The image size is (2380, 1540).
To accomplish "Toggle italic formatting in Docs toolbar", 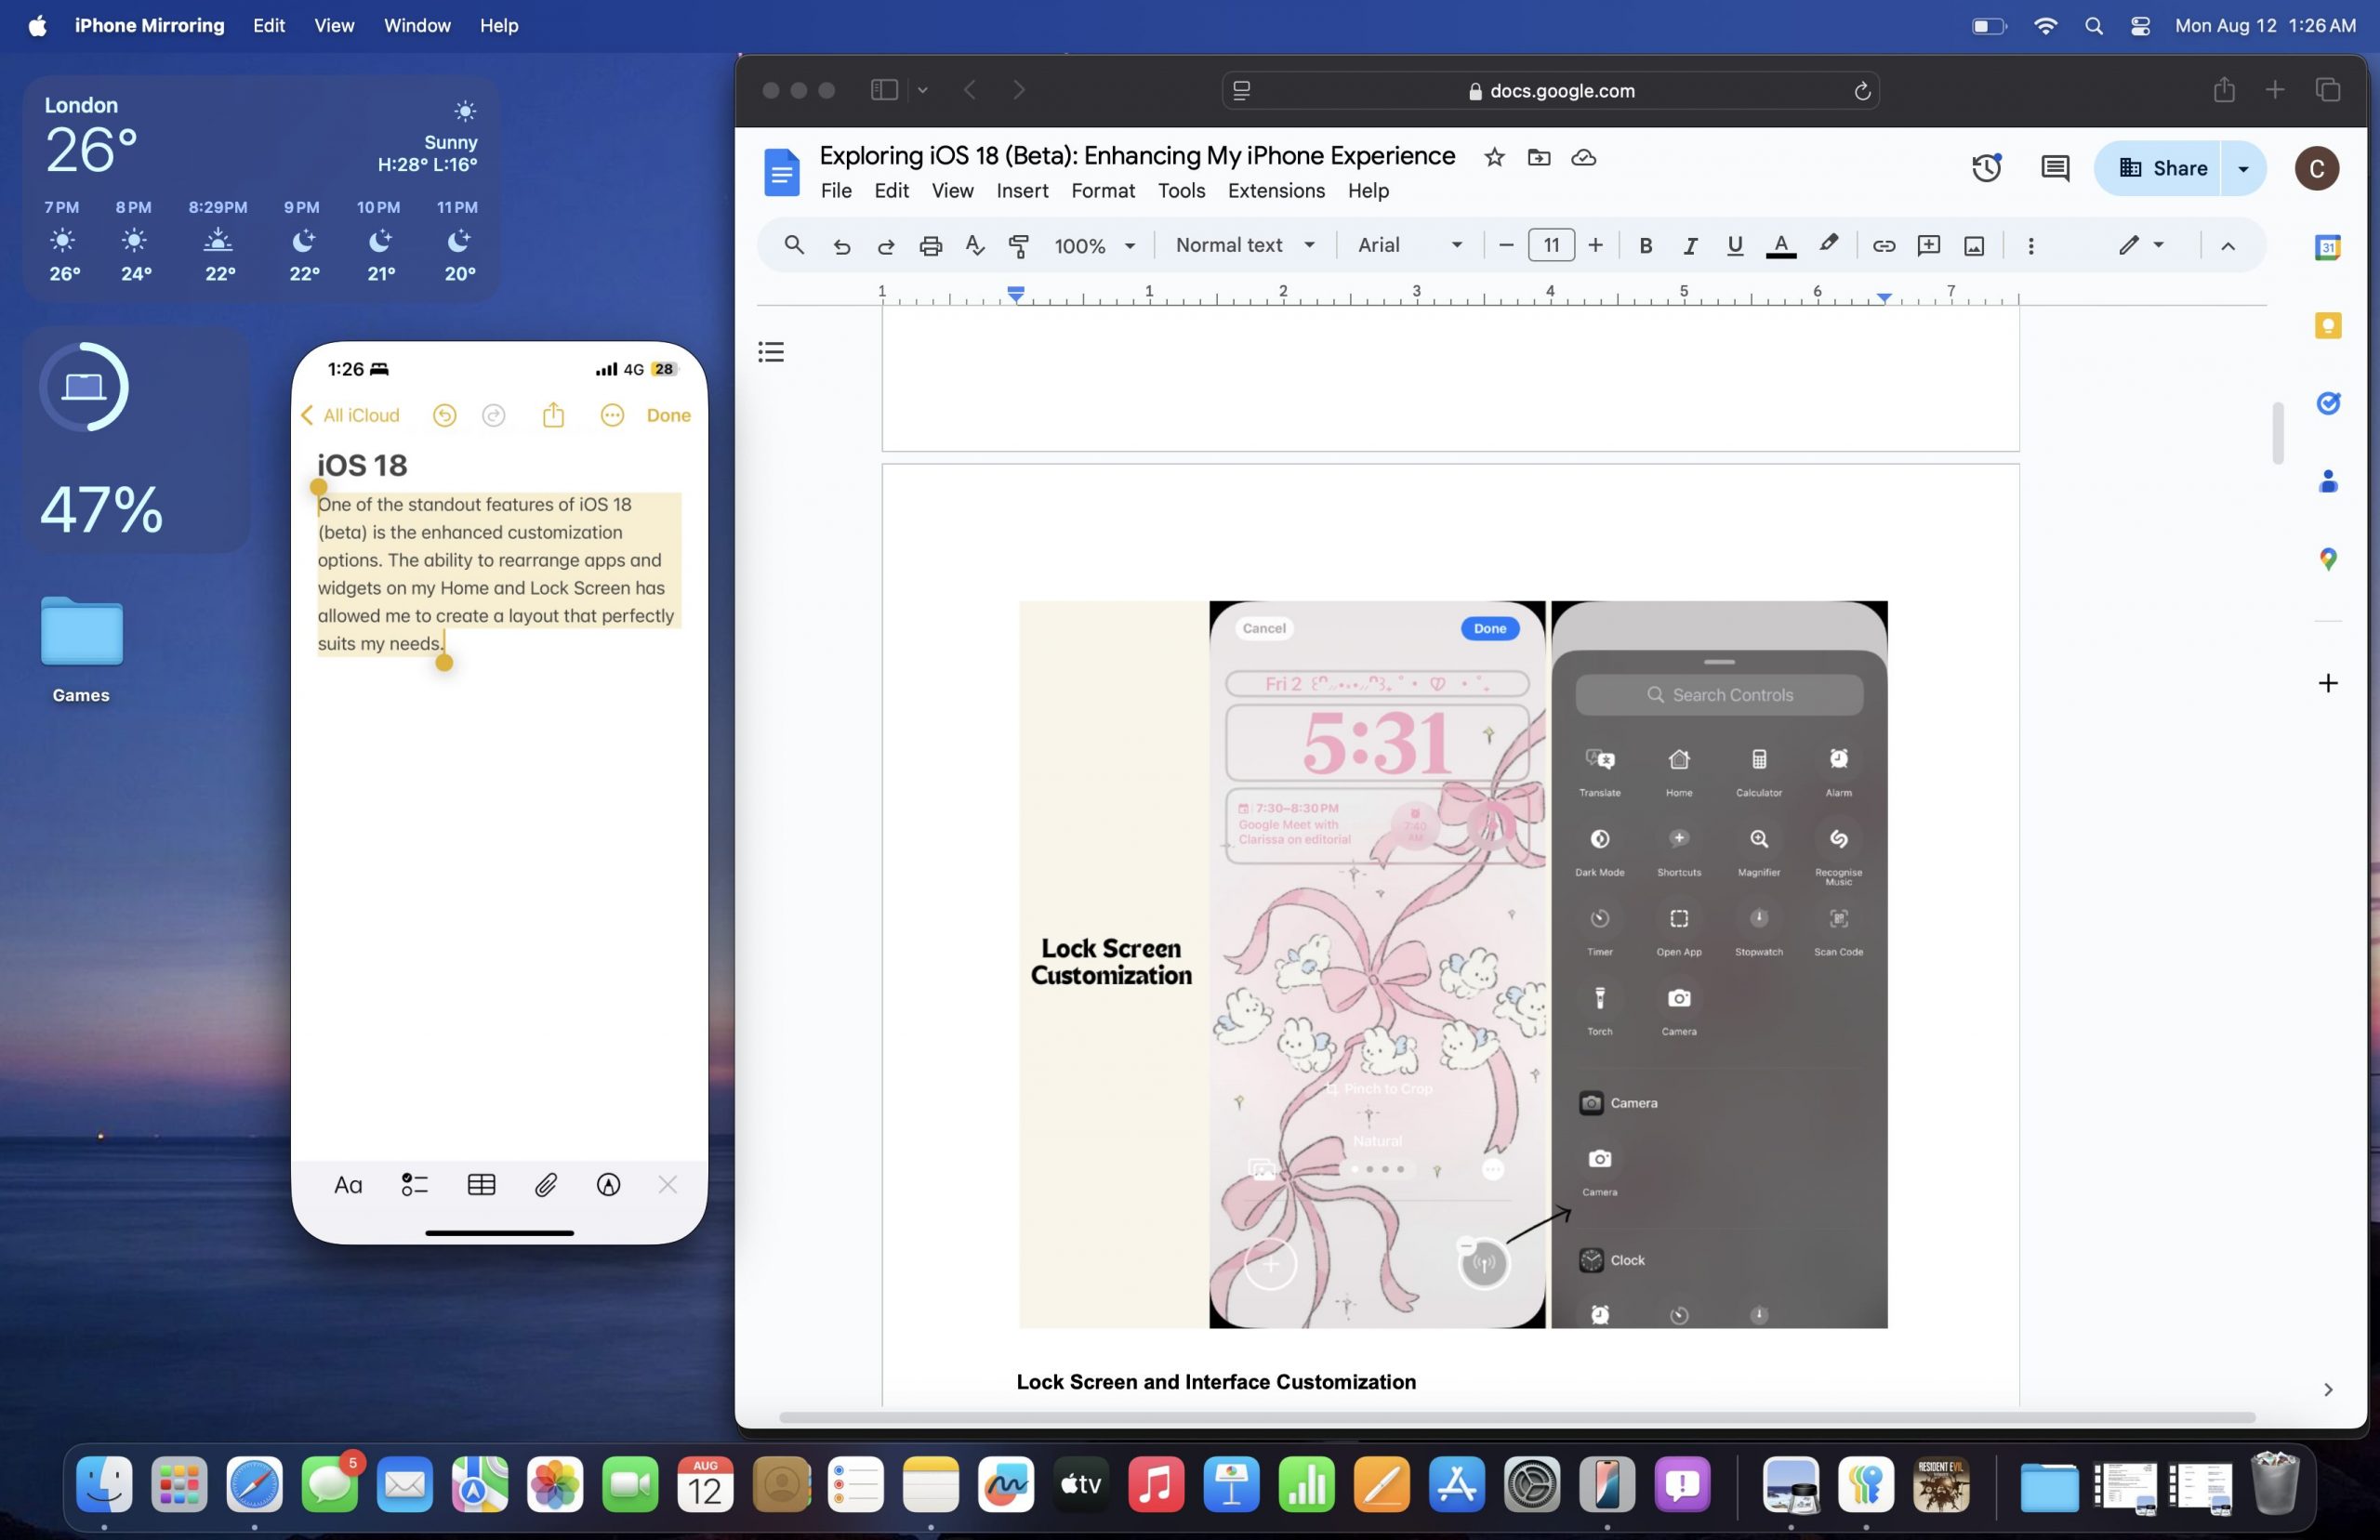I will (1690, 246).
